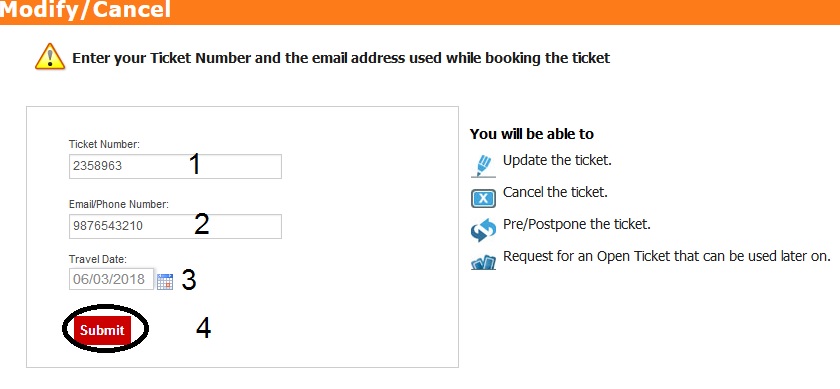Click the Modify/Cancel header title
The image size is (840, 389).
coord(86,10)
